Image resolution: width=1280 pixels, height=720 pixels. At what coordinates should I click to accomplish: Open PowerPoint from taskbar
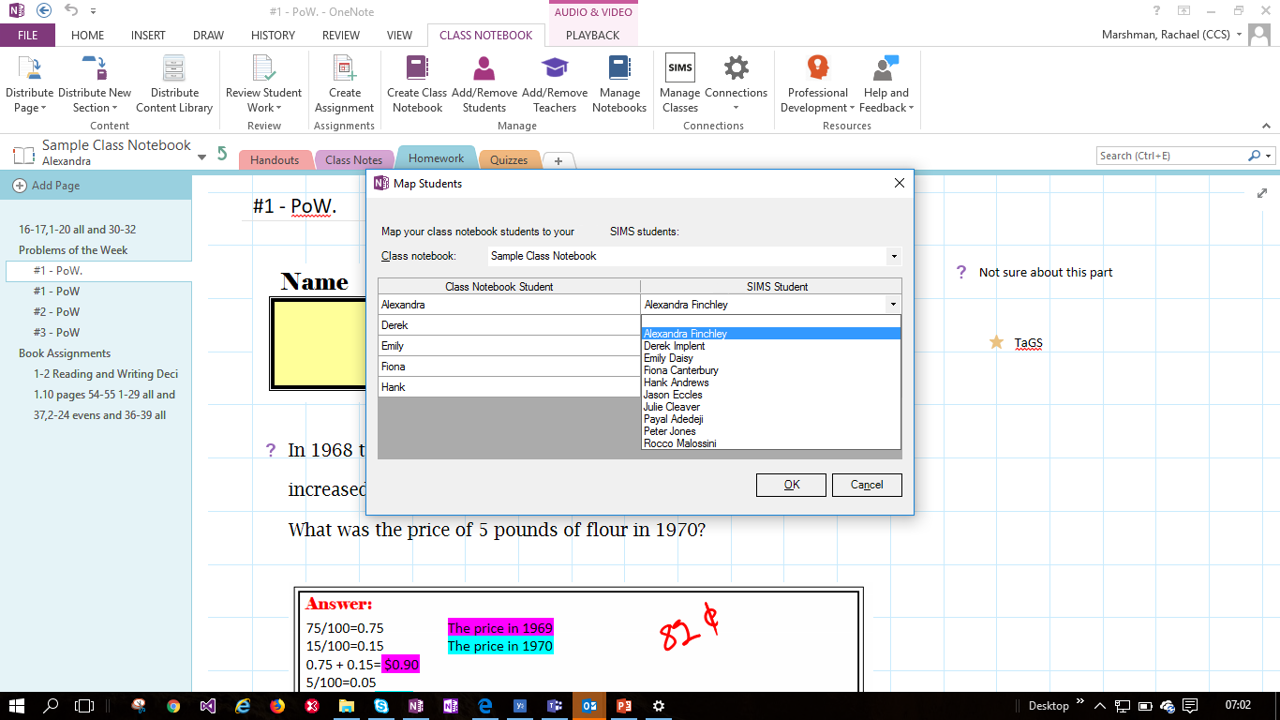click(624, 706)
